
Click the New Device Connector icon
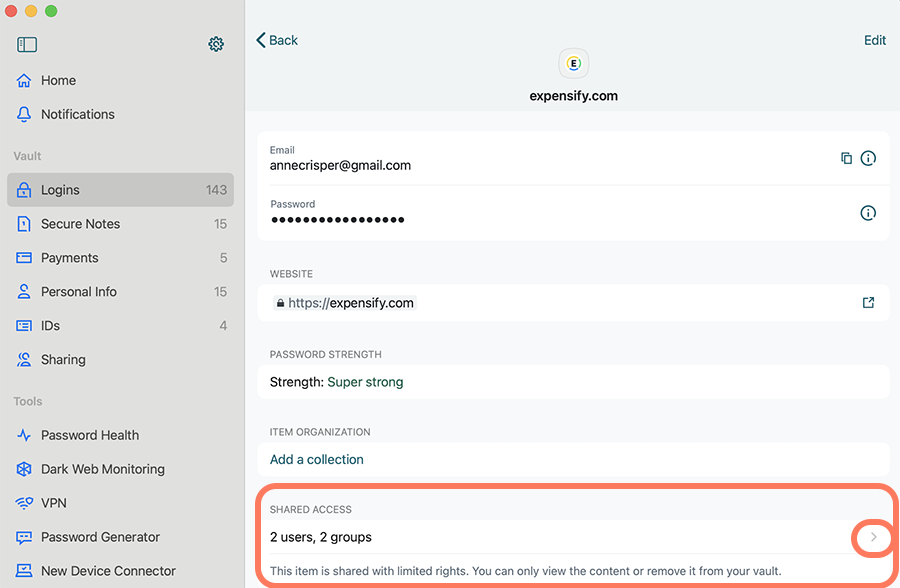pos(24,571)
